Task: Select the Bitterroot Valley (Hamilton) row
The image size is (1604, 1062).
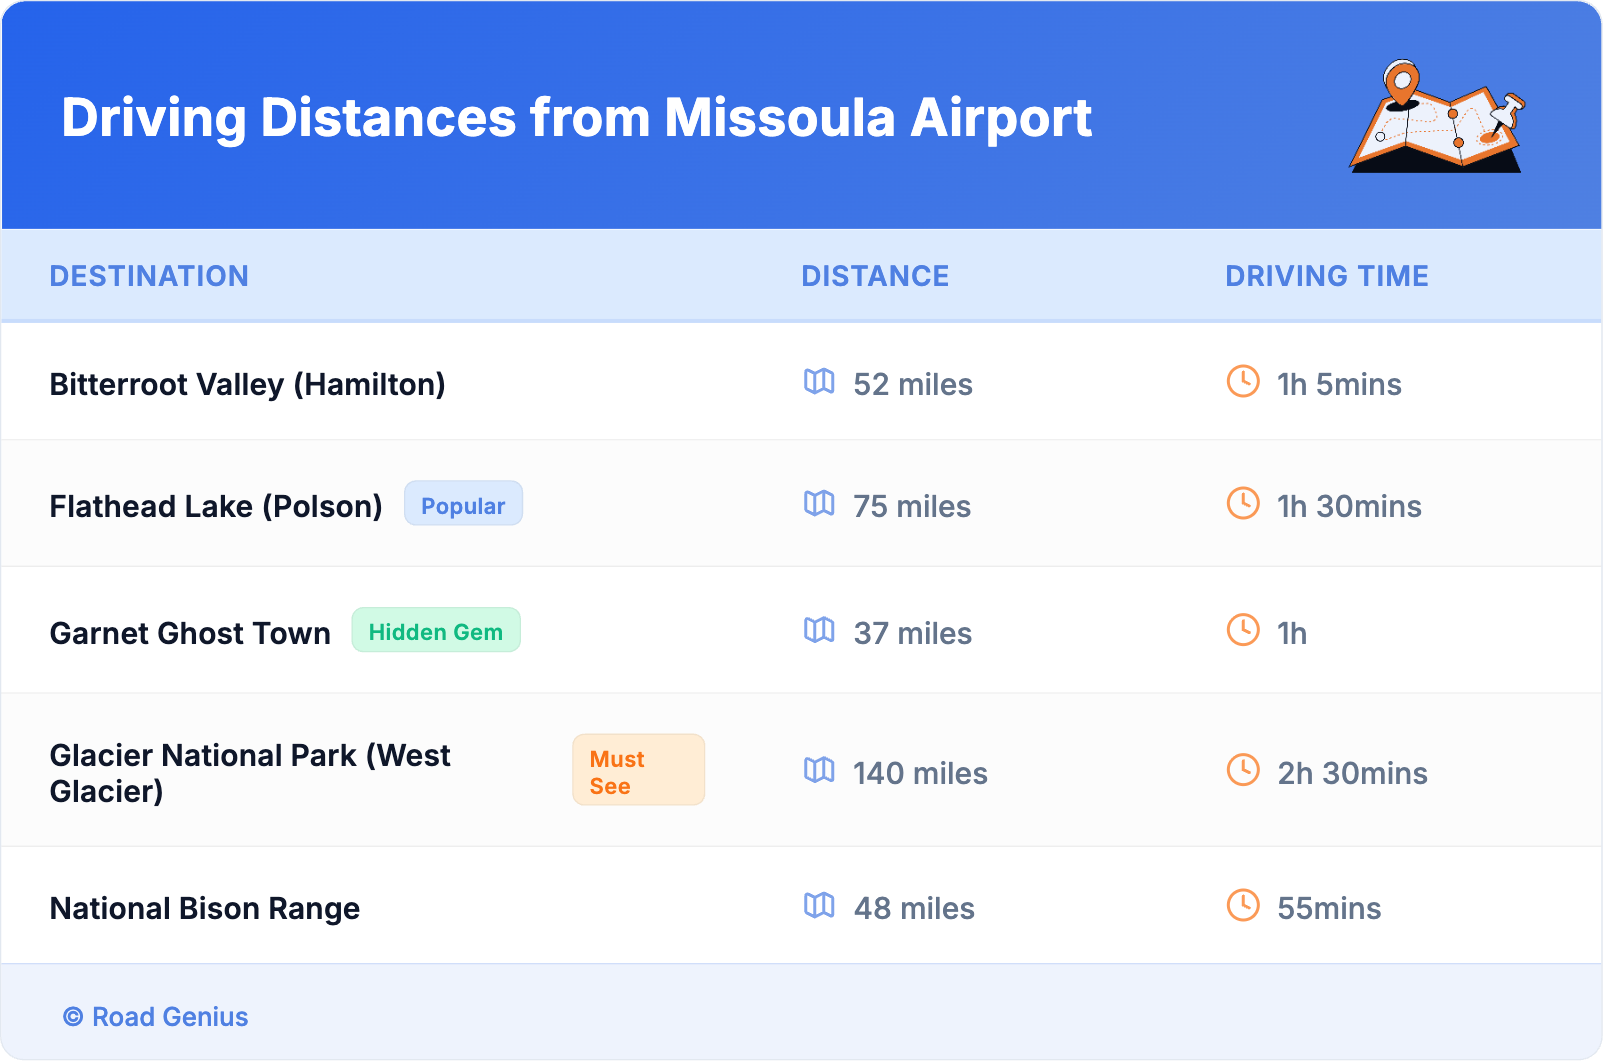Action: coord(247,384)
